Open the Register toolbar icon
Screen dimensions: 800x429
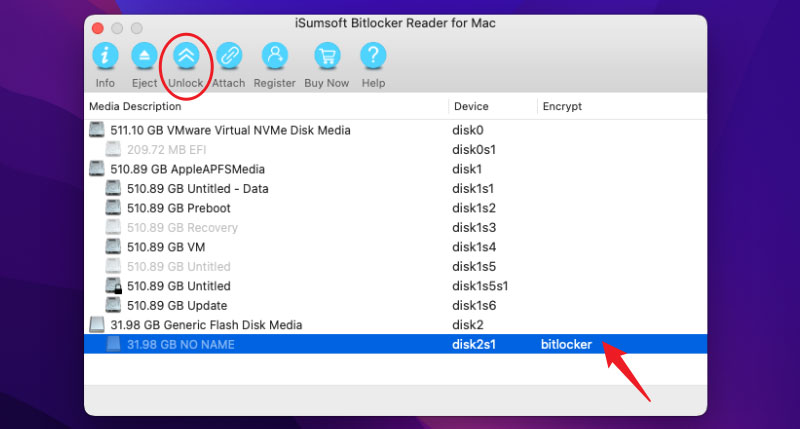click(275, 56)
